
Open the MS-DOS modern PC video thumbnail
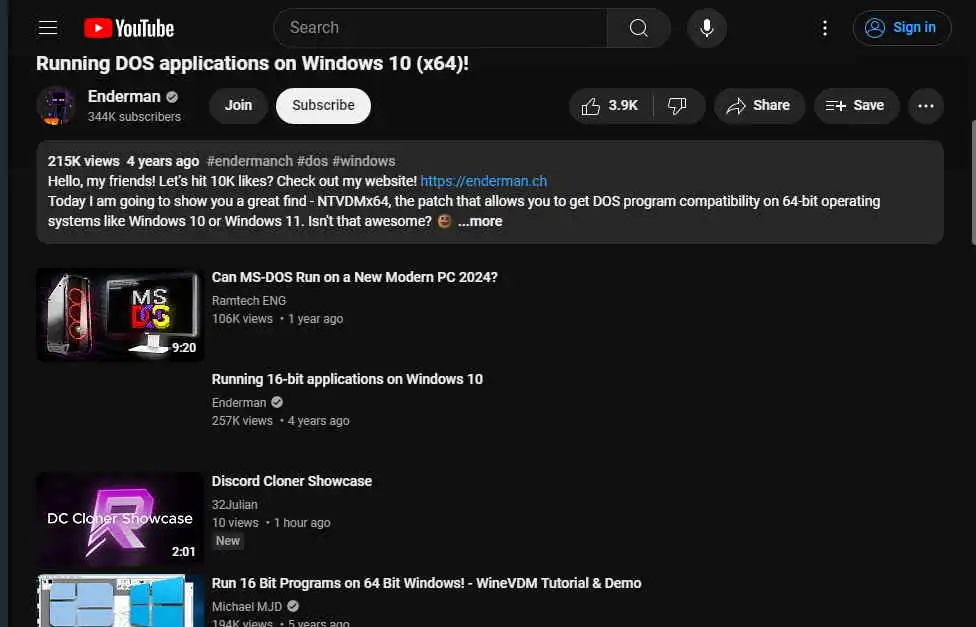pos(120,315)
